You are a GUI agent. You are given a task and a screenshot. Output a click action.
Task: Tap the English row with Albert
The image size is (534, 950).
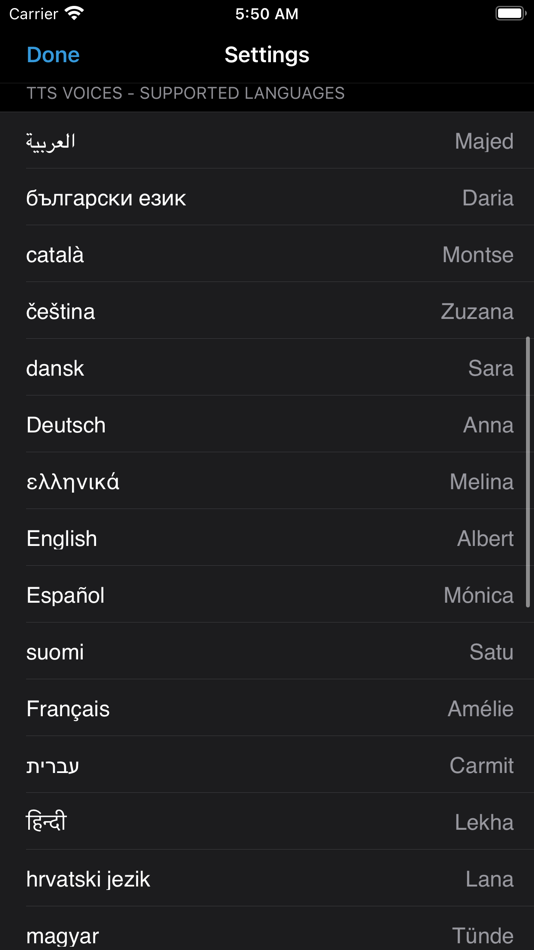coord(267,538)
